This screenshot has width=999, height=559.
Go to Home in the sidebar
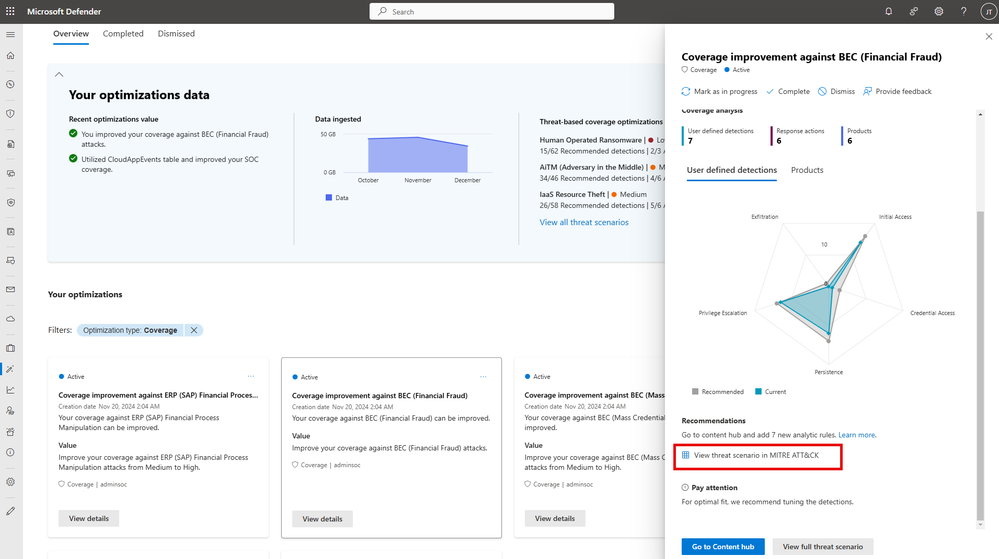coord(10,55)
